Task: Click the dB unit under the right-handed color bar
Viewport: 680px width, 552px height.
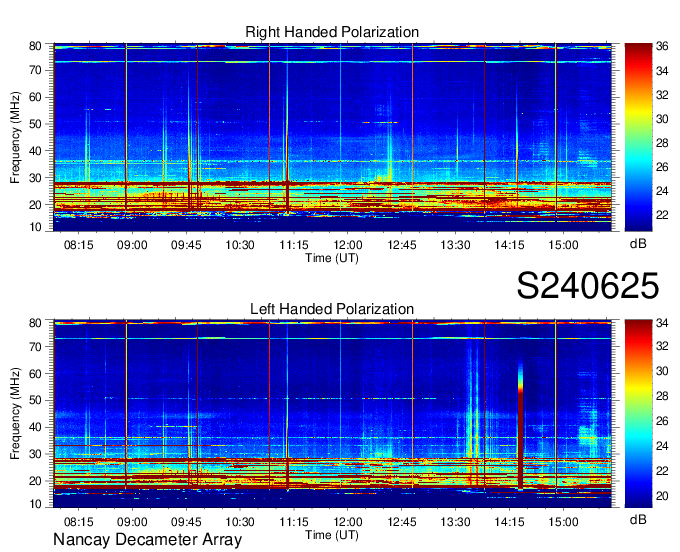Action: point(638,244)
